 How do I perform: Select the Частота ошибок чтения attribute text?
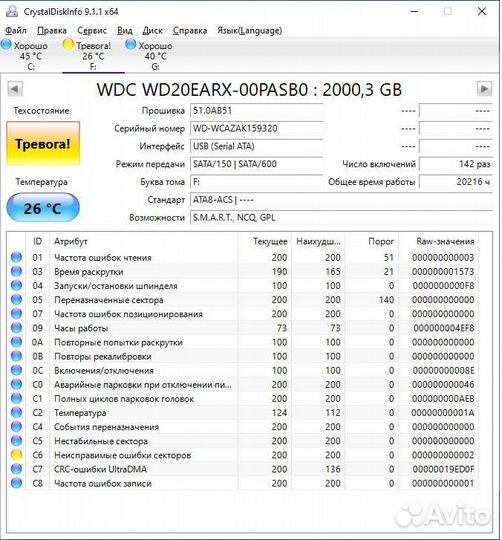point(103,258)
